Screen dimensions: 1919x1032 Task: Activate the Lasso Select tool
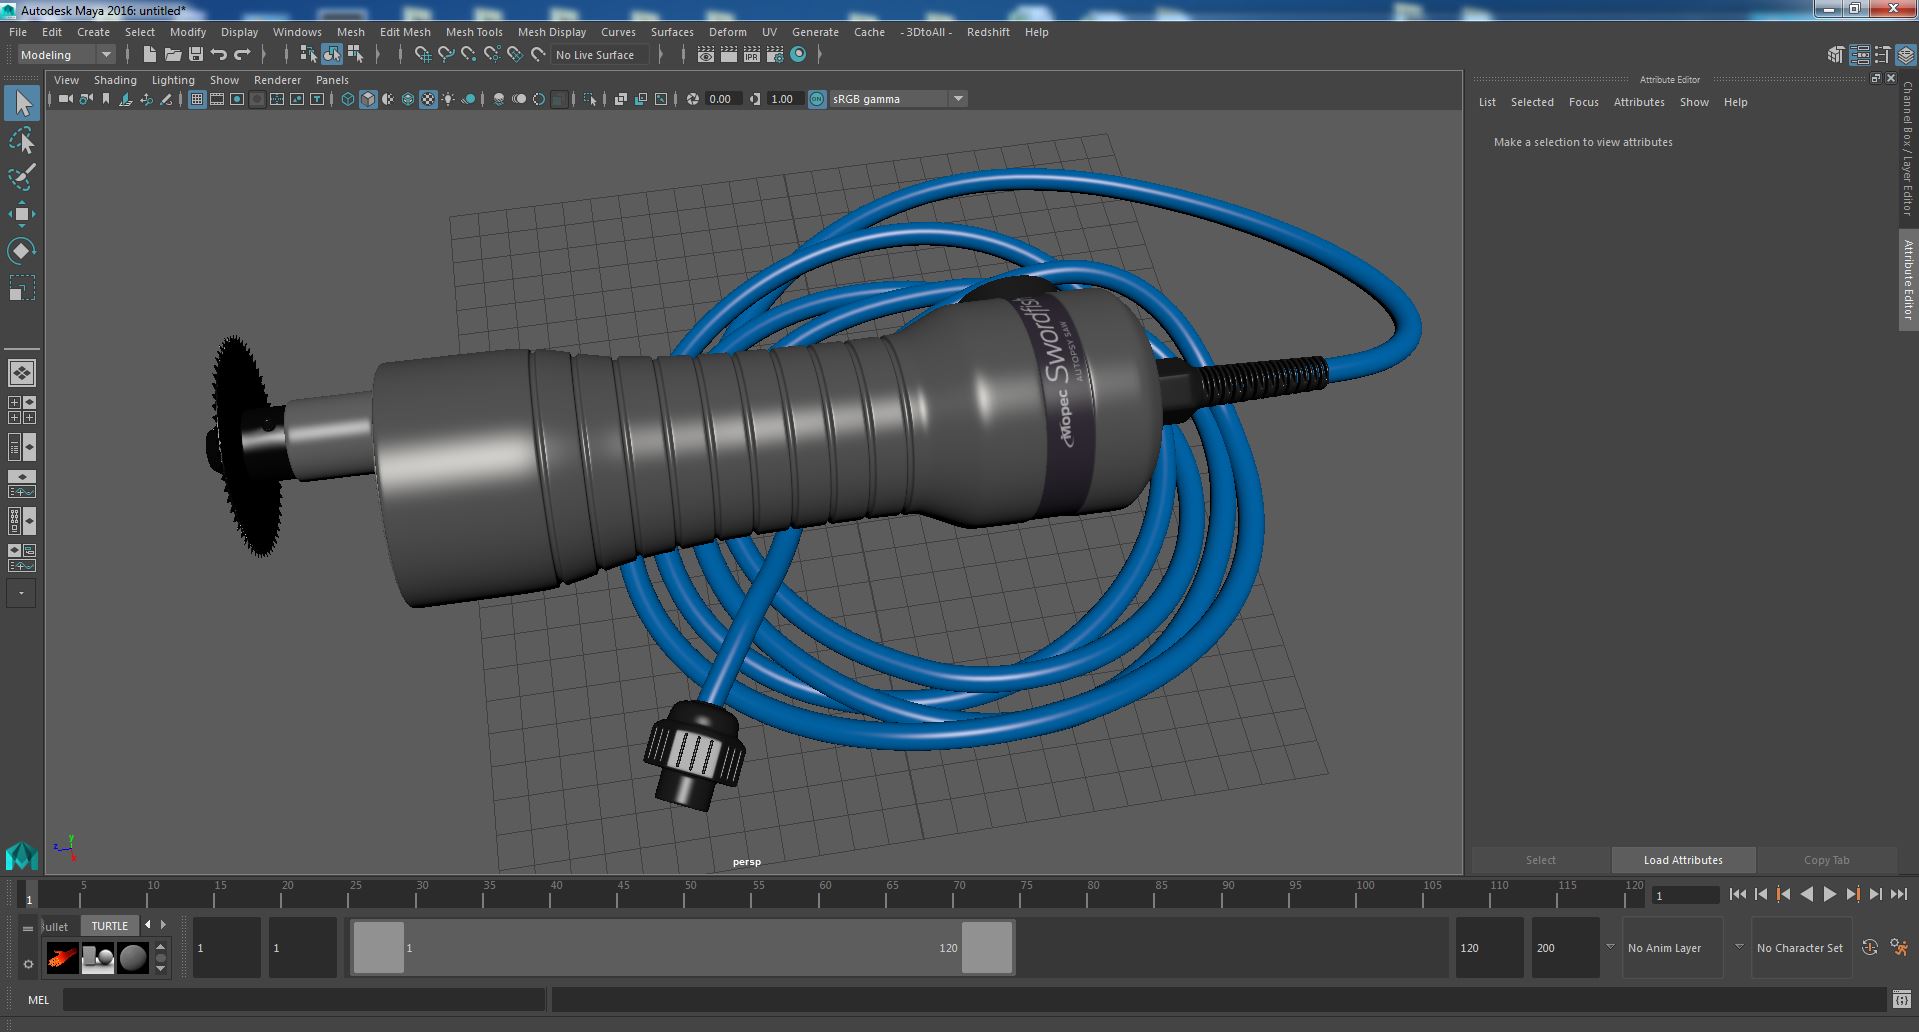(21, 141)
